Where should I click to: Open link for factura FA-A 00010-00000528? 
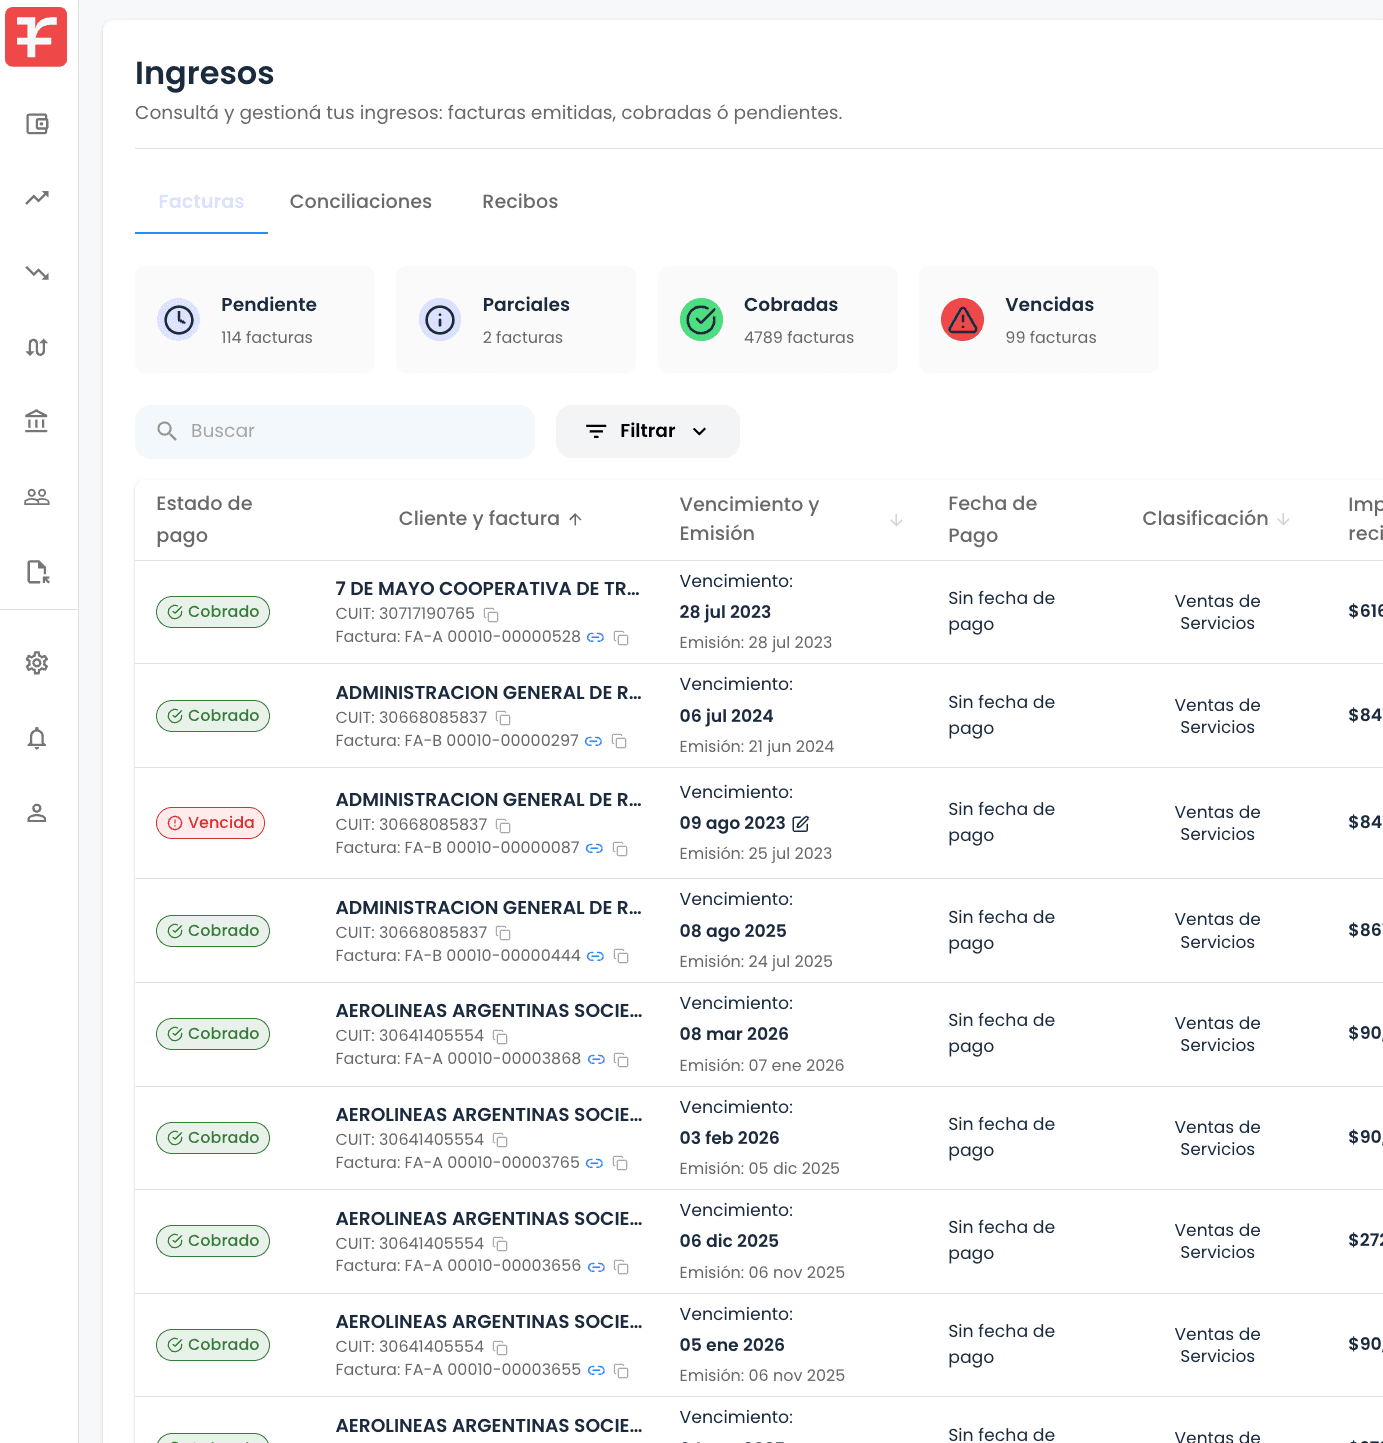595,637
